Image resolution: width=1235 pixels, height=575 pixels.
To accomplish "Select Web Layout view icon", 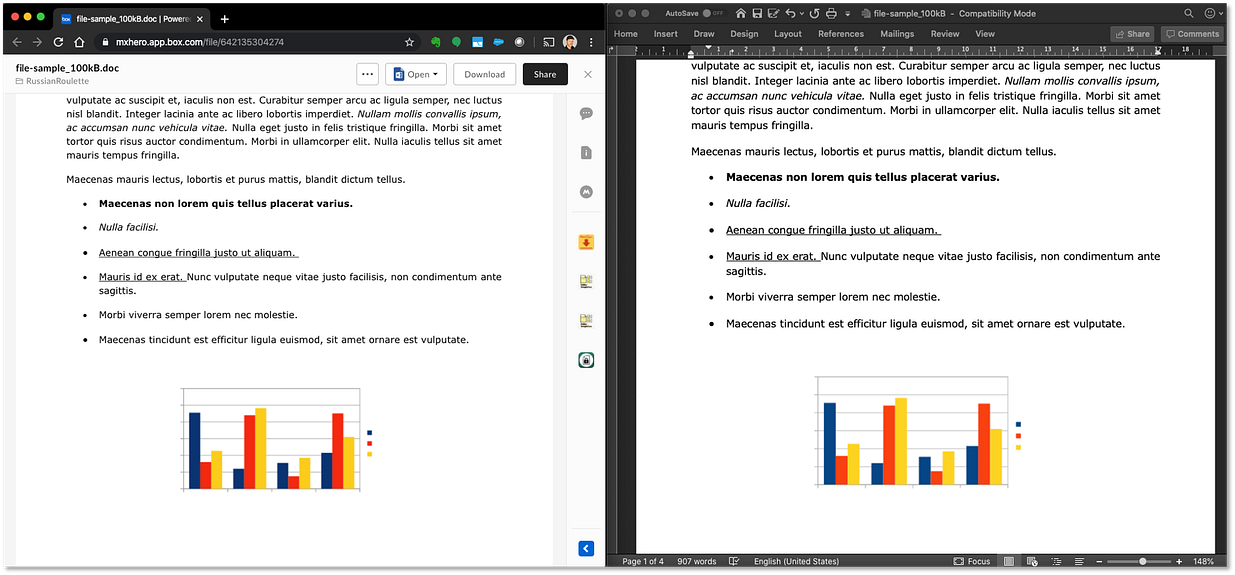I will (1032, 562).
